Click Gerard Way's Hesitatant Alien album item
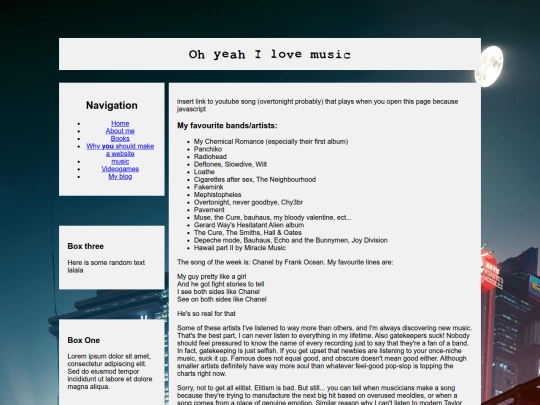 (249, 225)
